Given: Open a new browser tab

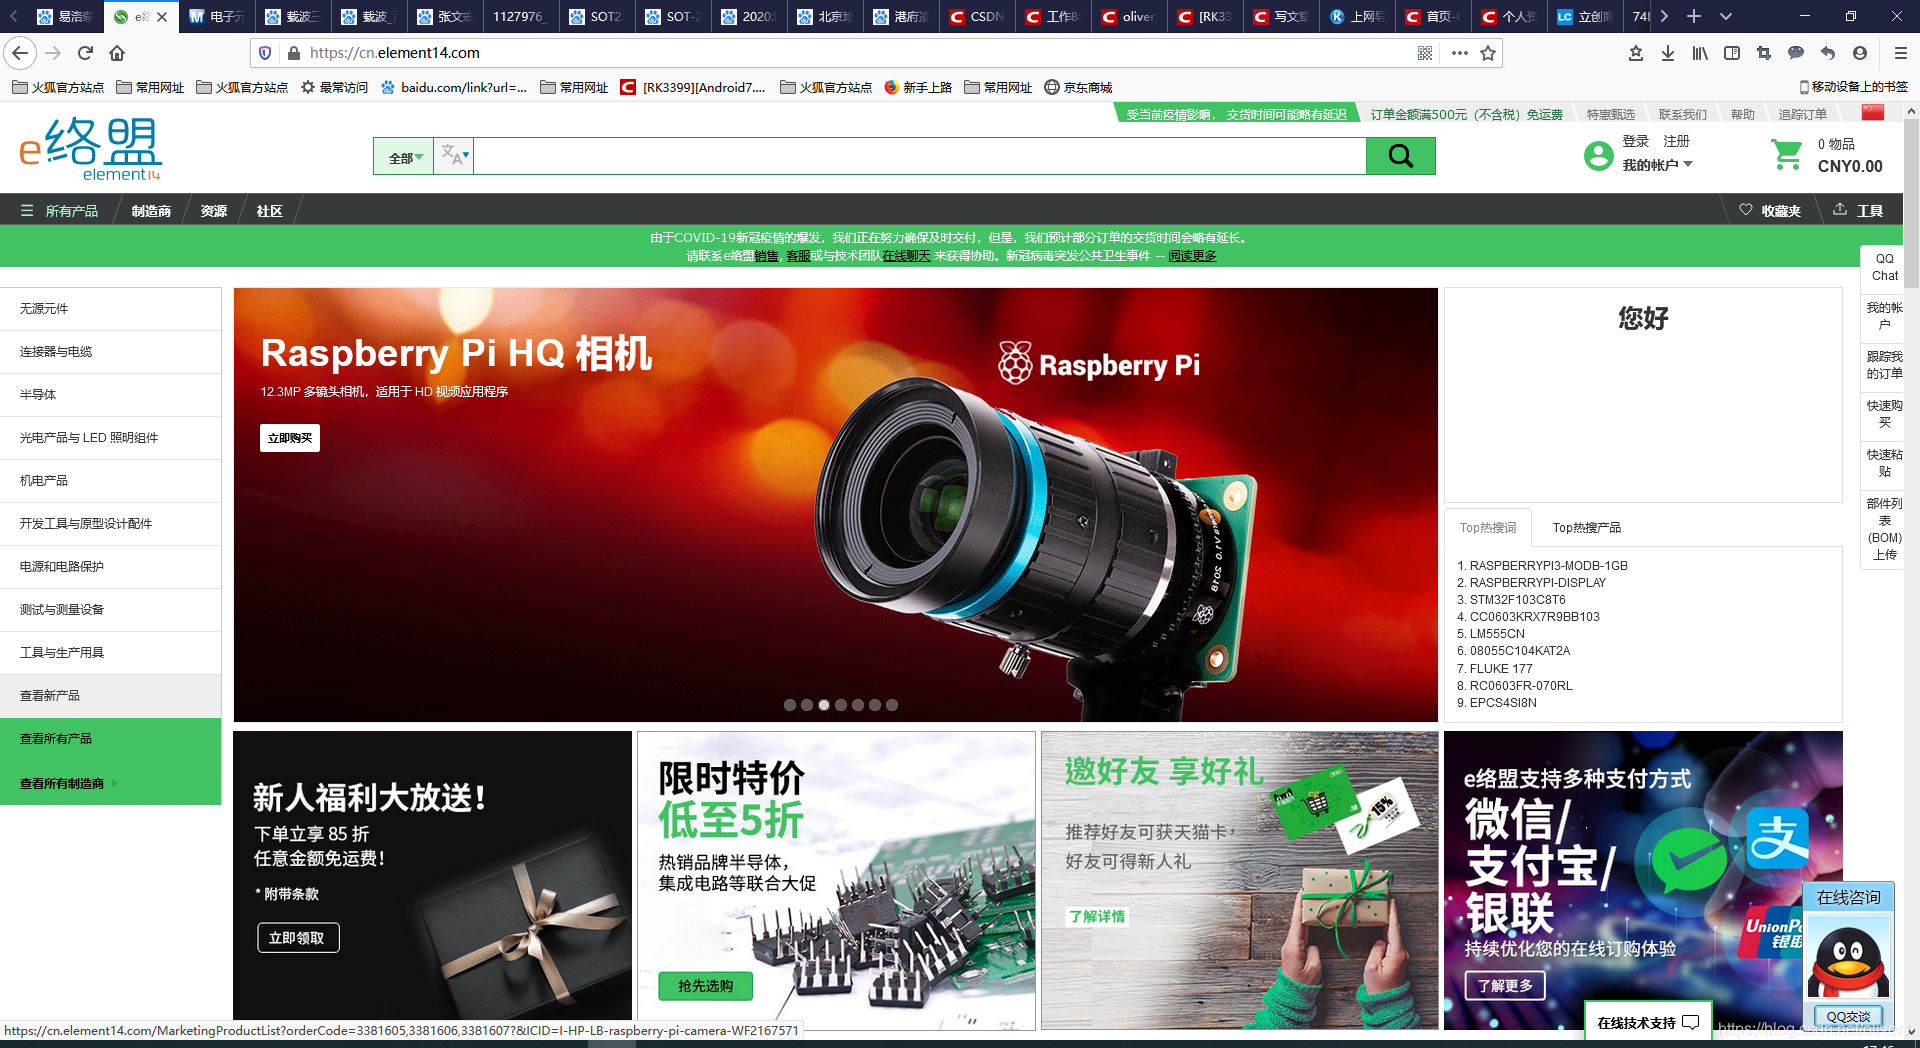Looking at the screenshot, I should pos(1694,16).
